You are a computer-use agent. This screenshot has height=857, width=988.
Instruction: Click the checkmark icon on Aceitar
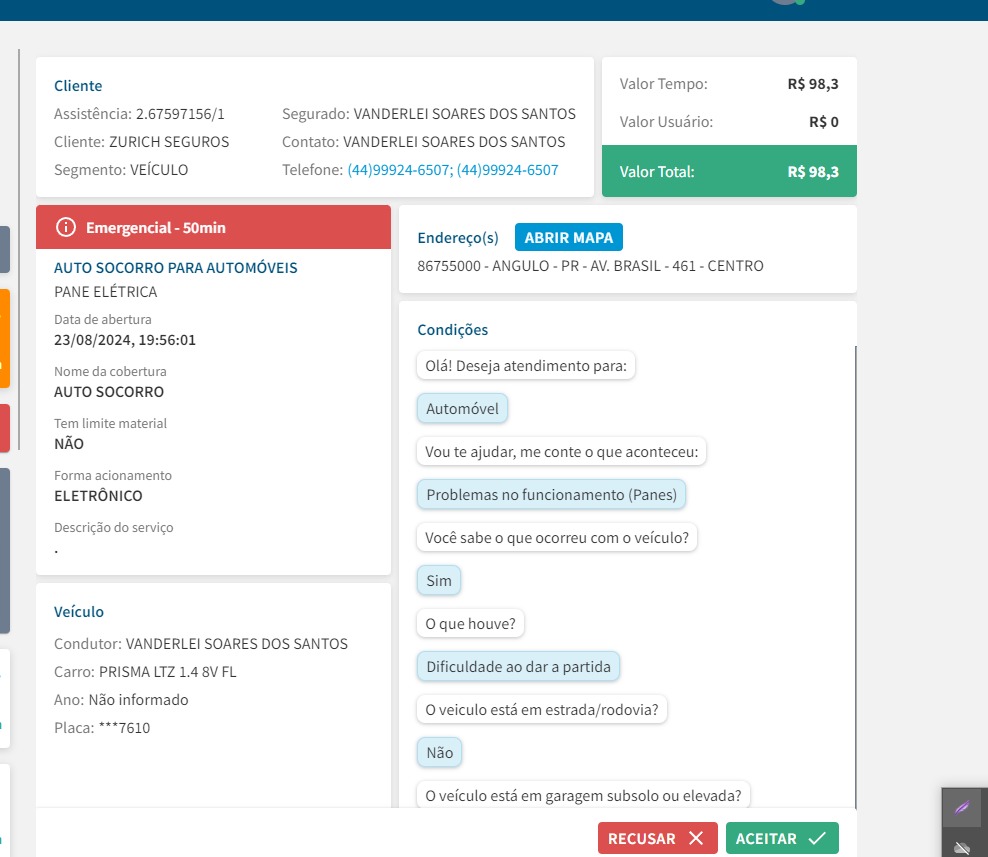coord(817,838)
